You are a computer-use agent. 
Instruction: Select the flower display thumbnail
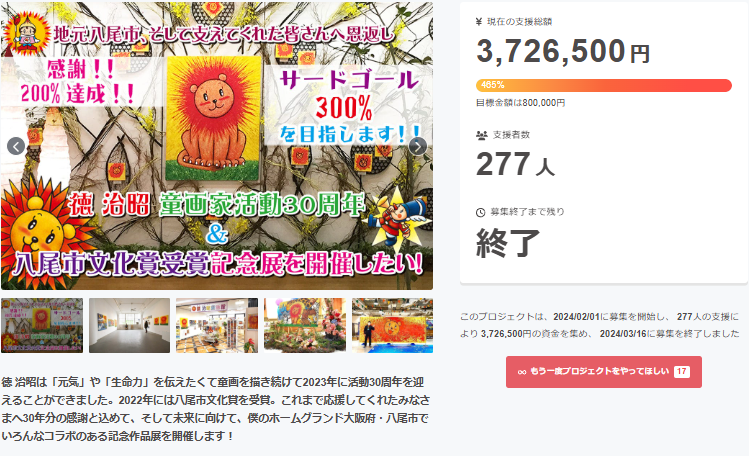click(x=305, y=326)
